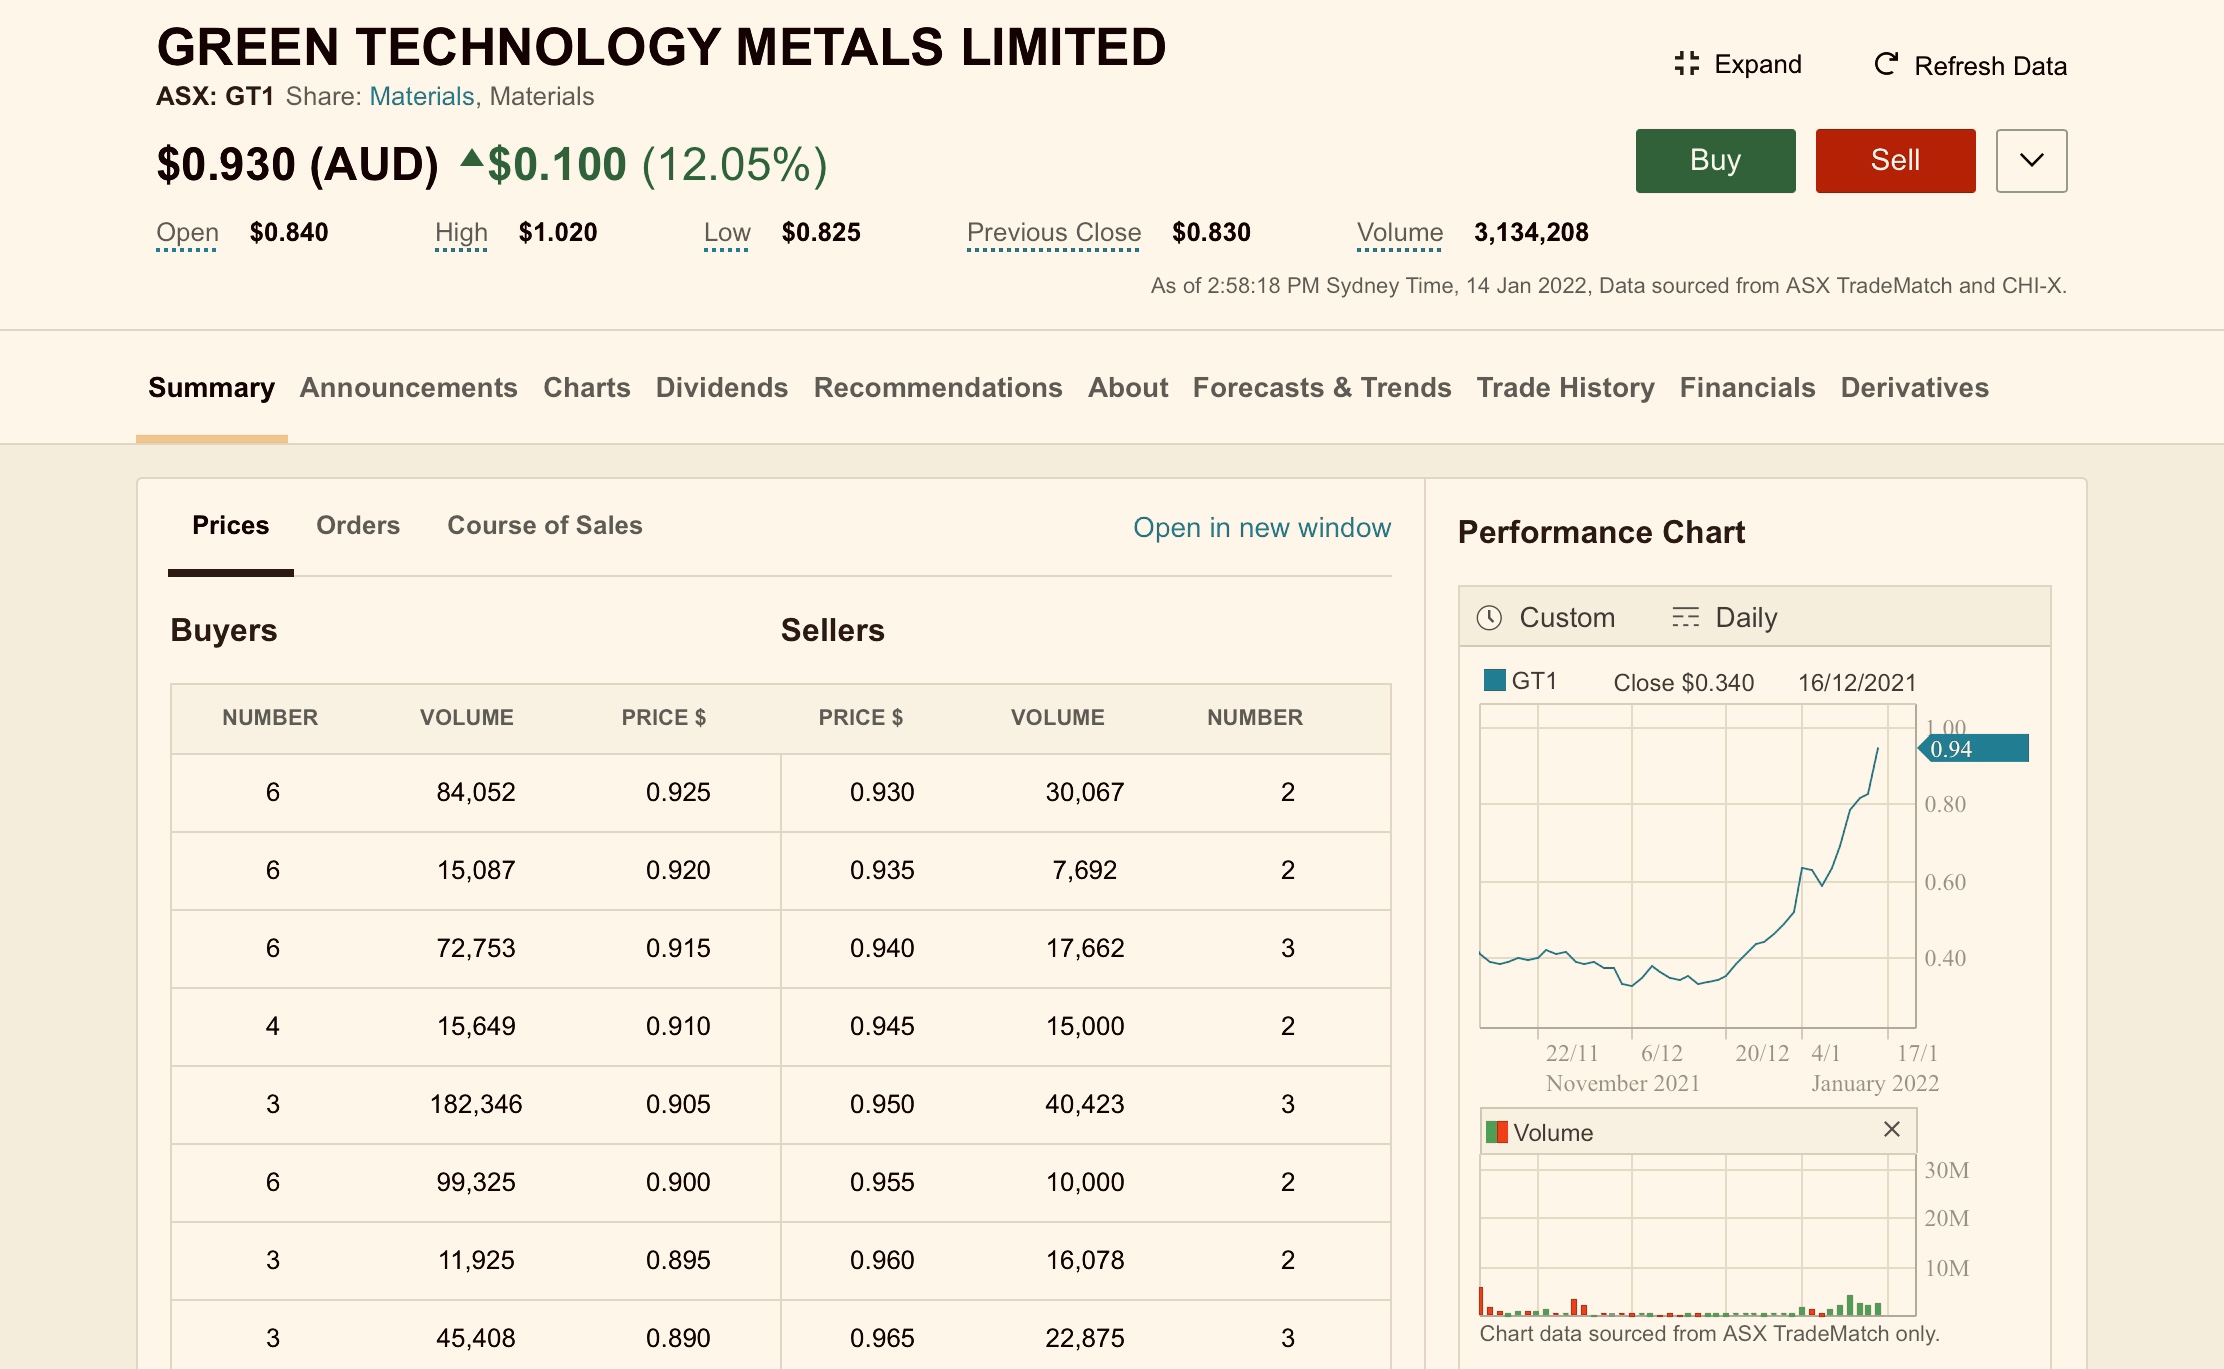This screenshot has height=1369, width=2224.
Task: Open the Course of Sales sub-tab
Action: tap(545, 526)
